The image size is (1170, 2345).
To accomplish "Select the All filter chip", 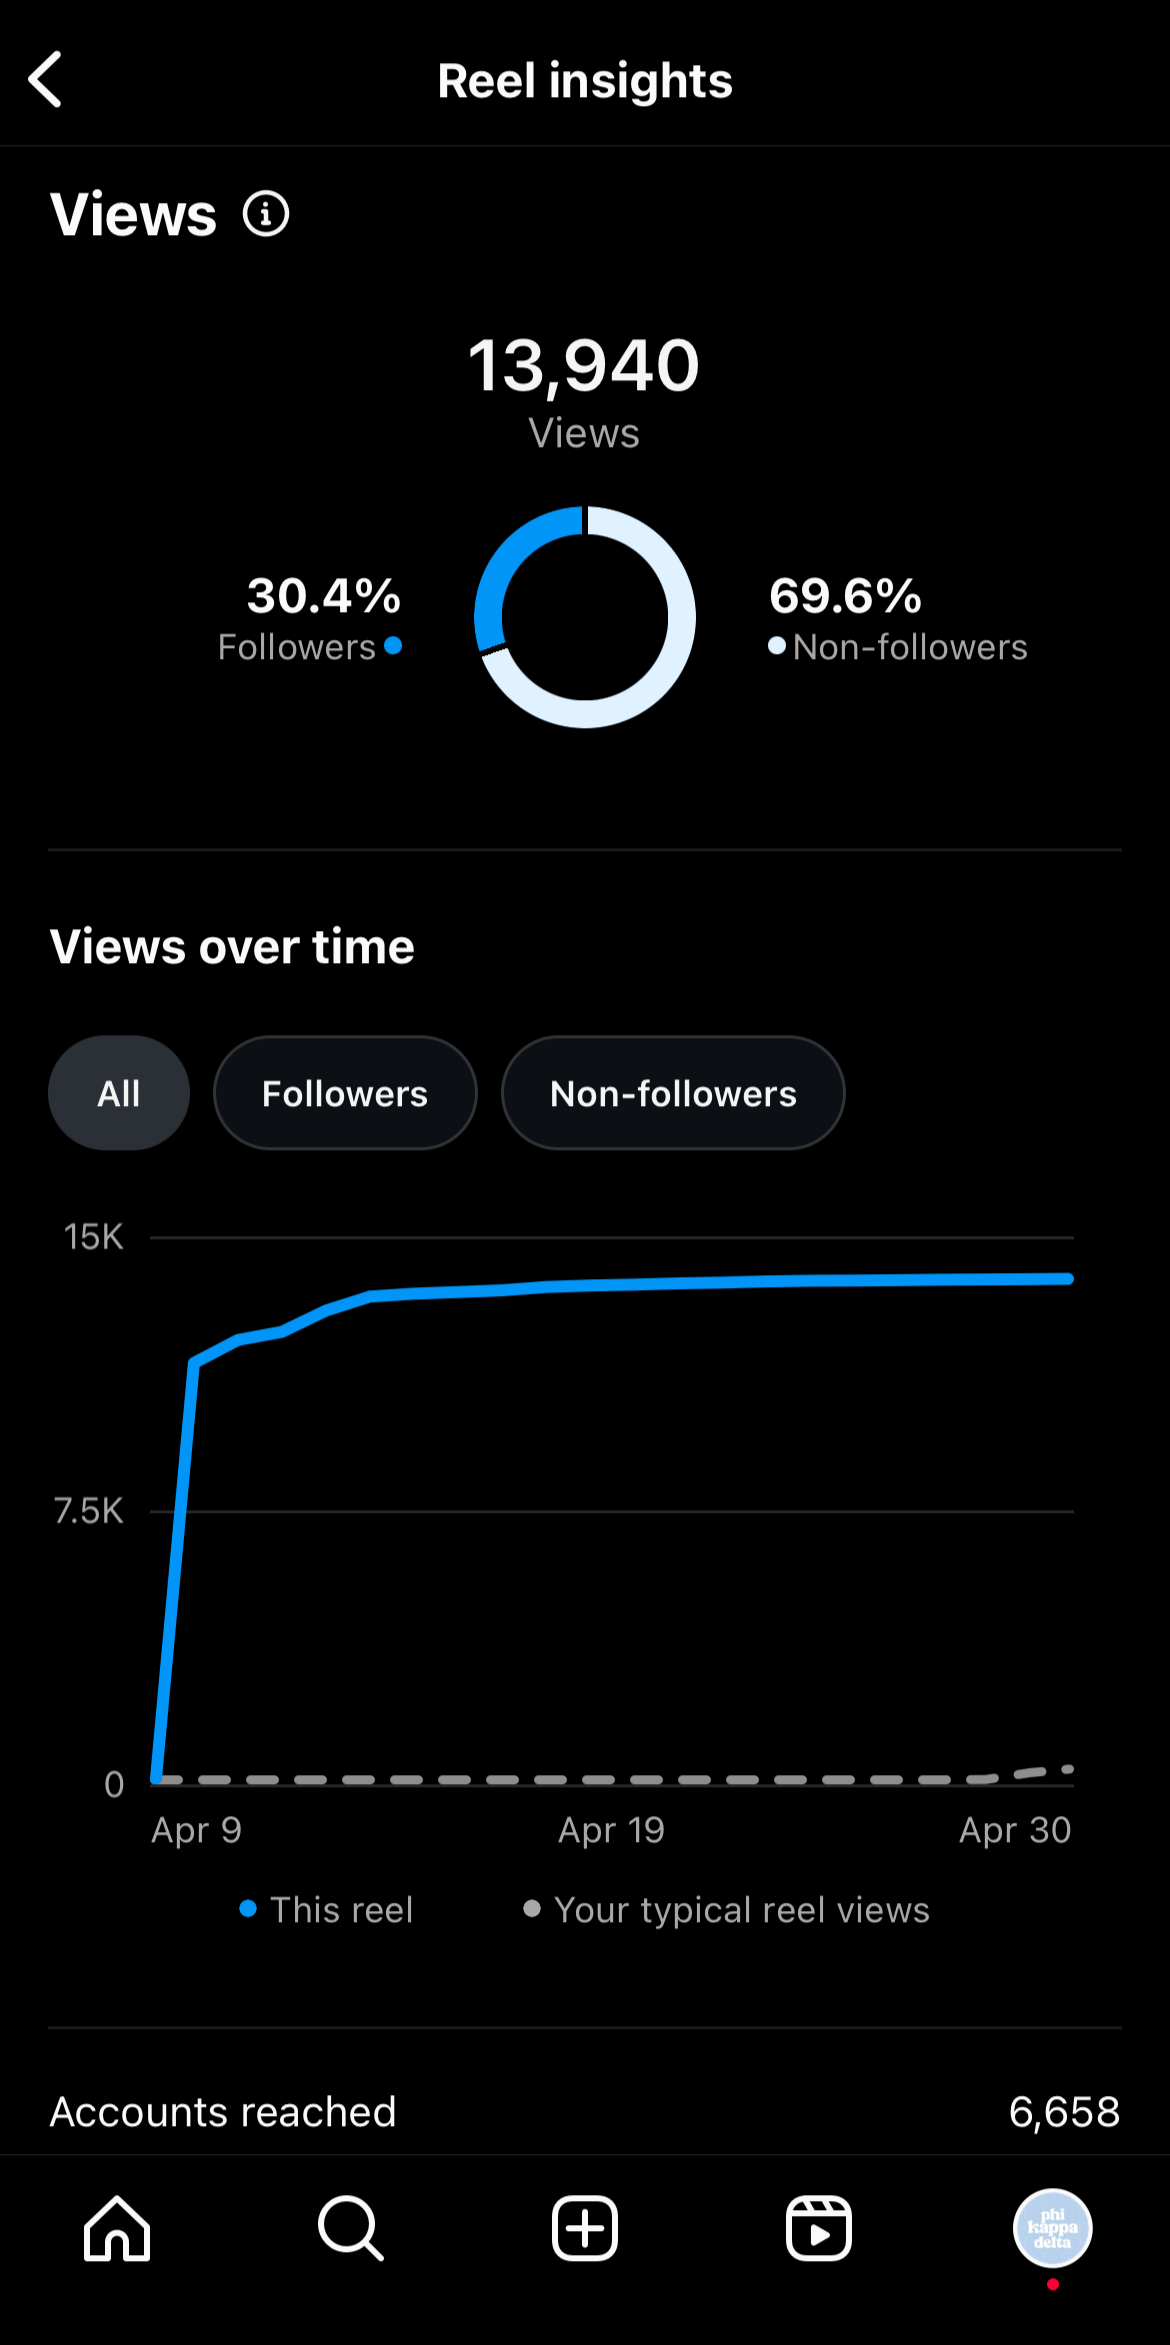I will pyautogui.click(x=119, y=1093).
